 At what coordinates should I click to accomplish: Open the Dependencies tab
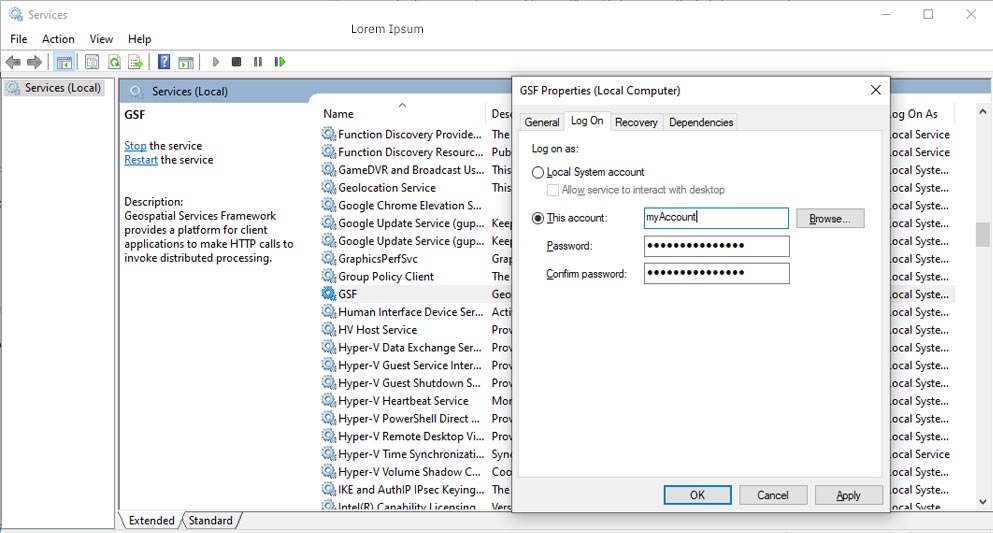point(701,122)
